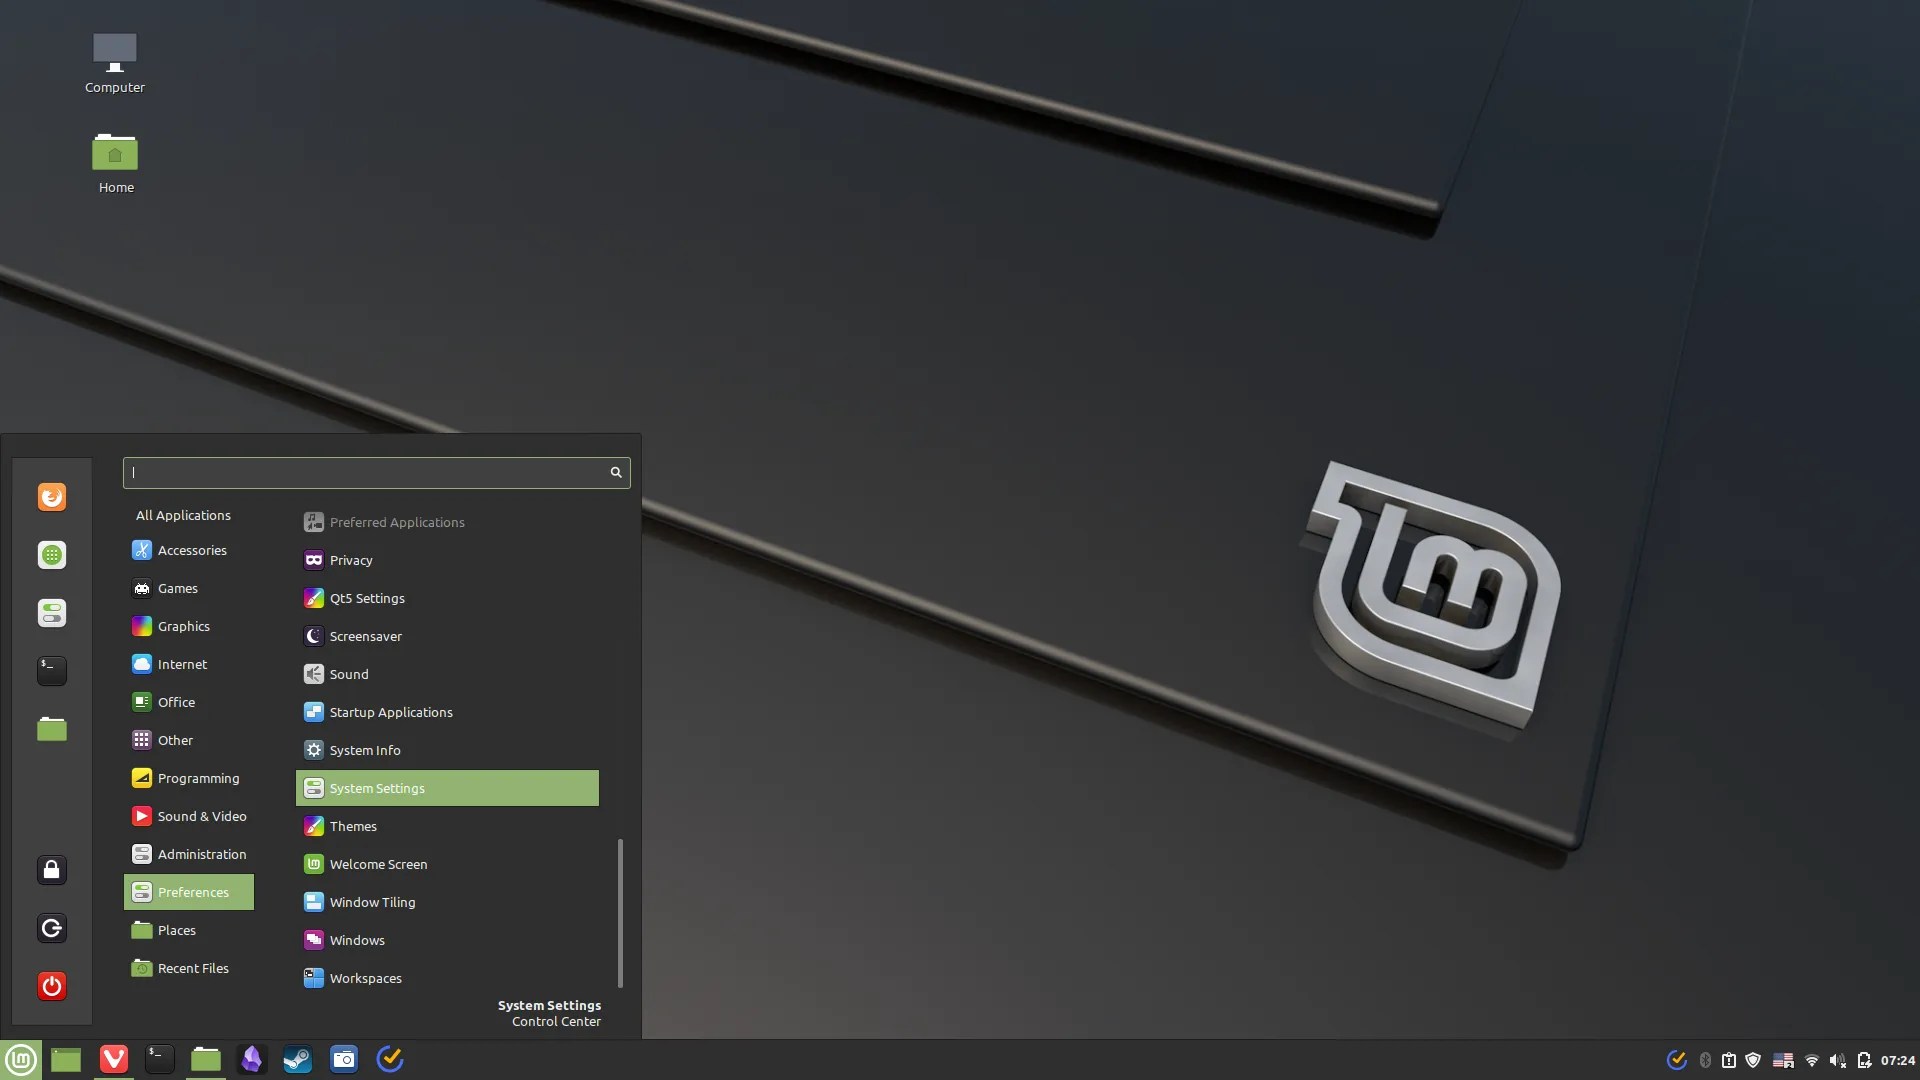Click the Steam icon in the taskbar
The height and width of the screenshot is (1080, 1920).
pyautogui.click(x=298, y=1059)
